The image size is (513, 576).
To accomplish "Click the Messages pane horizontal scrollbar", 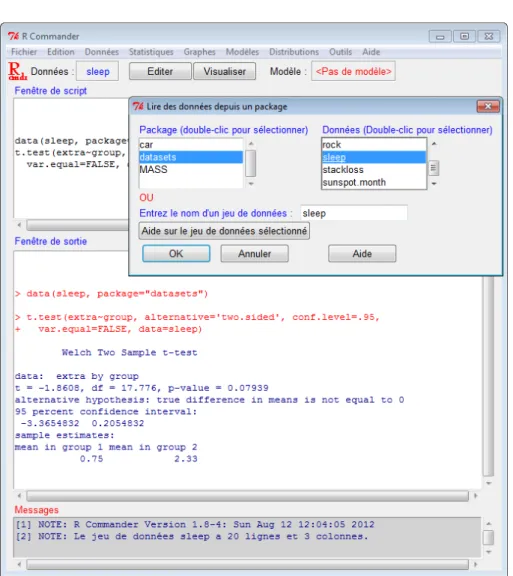I will [247, 564].
